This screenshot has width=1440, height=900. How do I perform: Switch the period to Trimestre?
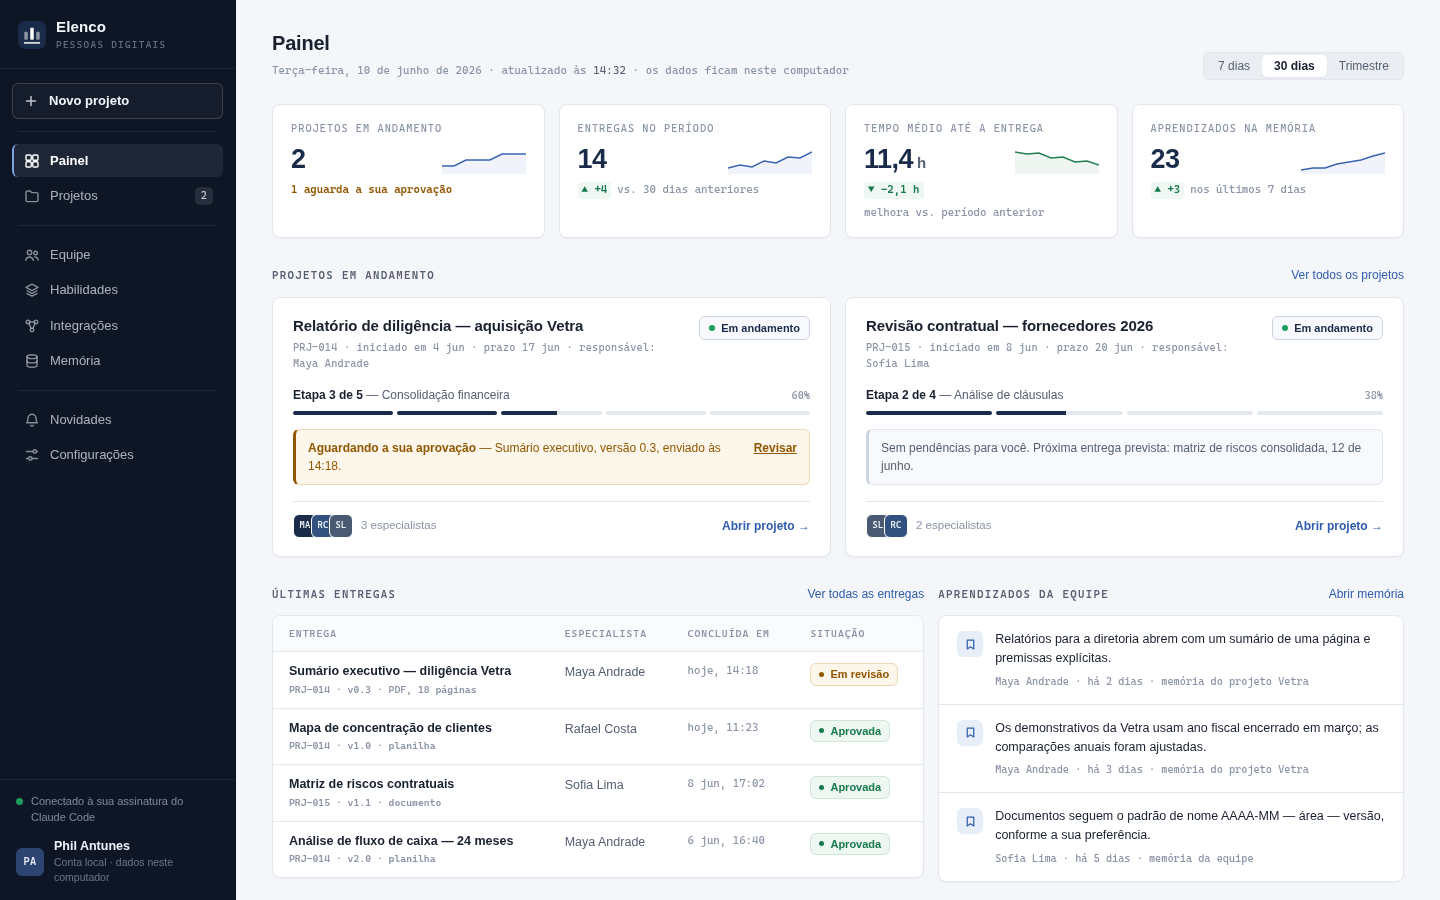click(x=1364, y=66)
